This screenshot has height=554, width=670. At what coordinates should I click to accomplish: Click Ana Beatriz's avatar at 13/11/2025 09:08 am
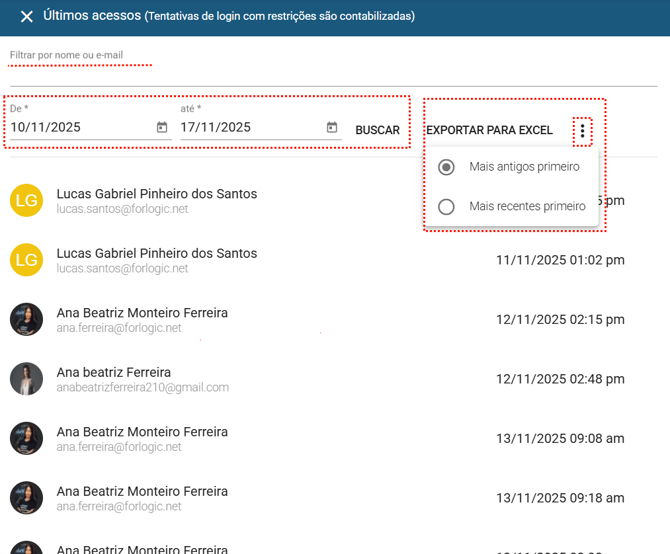click(27, 439)
